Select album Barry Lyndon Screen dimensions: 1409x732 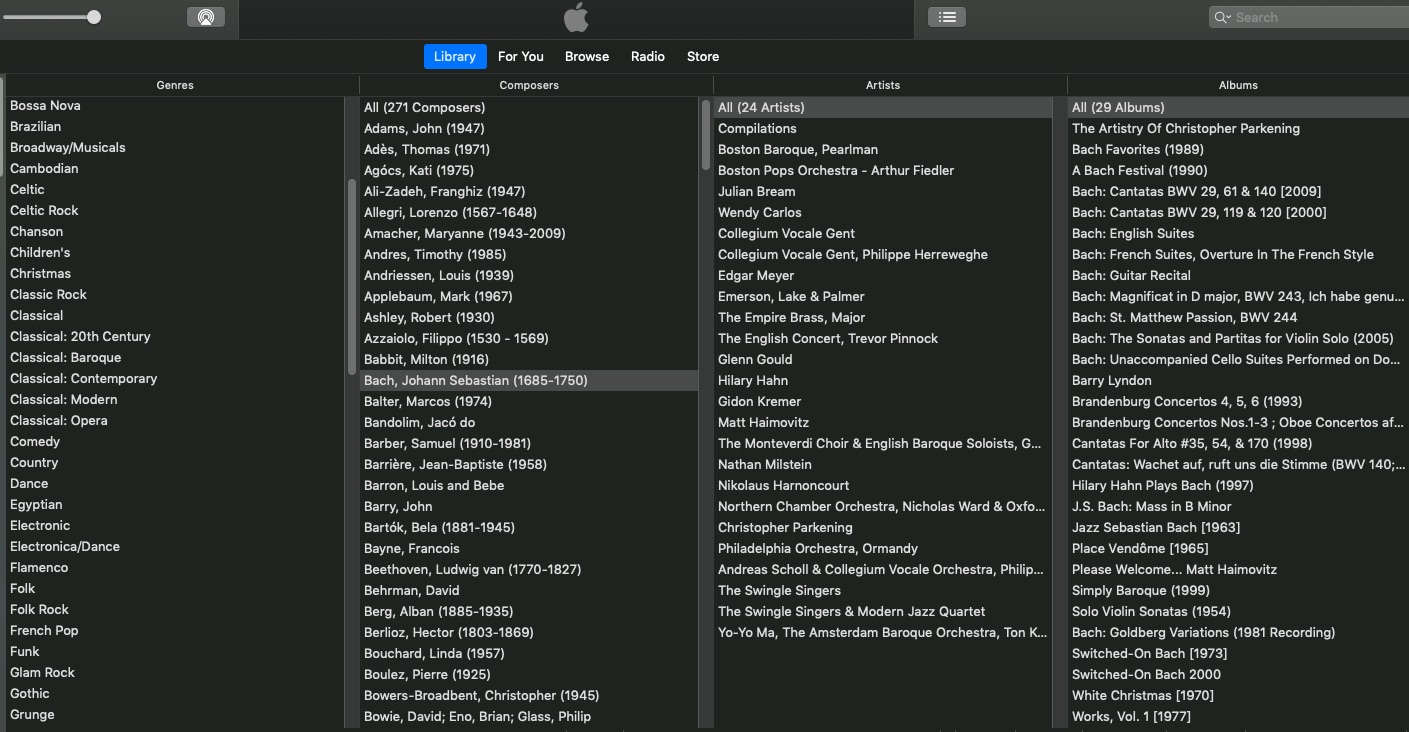click(1112, 380)
